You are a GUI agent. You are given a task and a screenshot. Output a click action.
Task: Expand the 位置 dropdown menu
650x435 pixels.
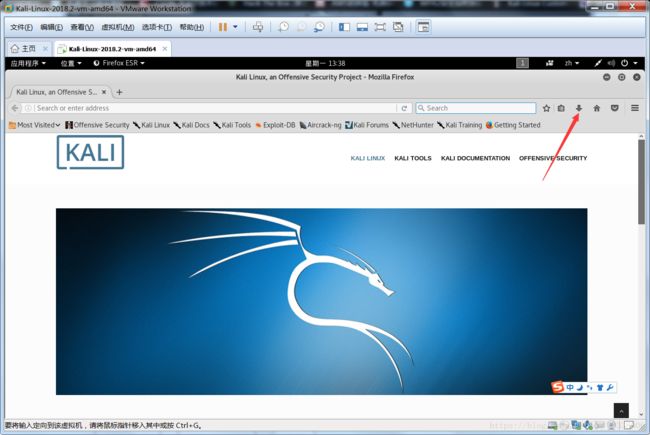[x=71, y=63]
